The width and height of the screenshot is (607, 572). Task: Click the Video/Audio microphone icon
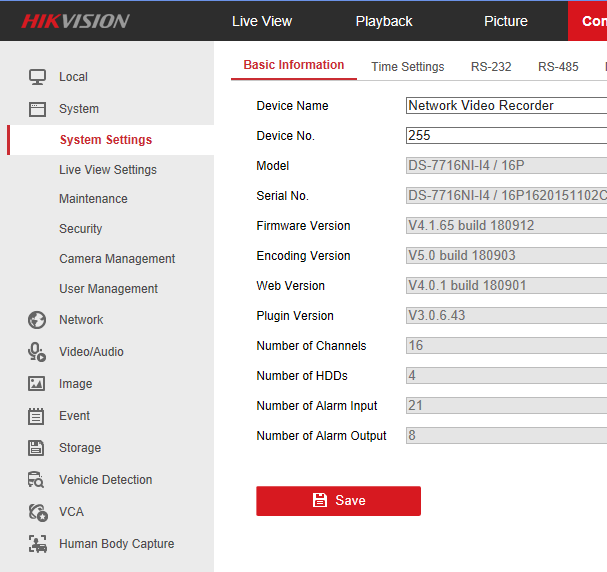[37, 352]
